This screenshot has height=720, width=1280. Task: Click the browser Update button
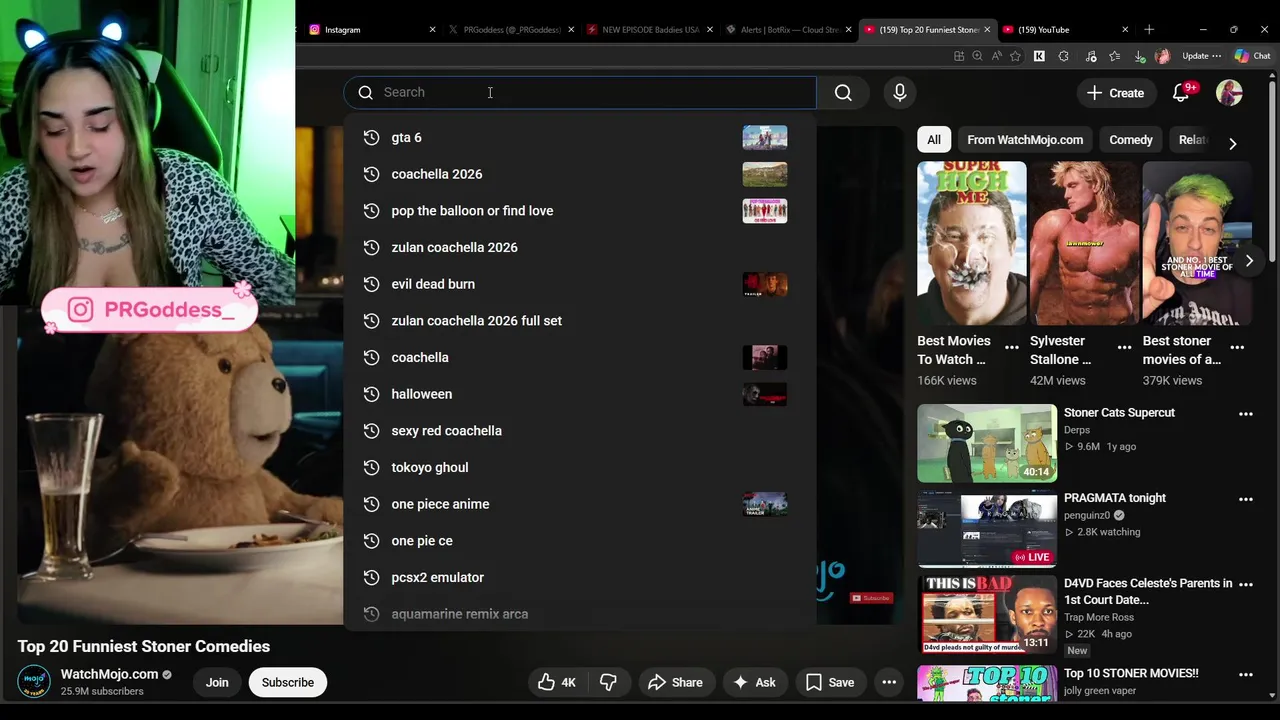(x=1201, y=56)
